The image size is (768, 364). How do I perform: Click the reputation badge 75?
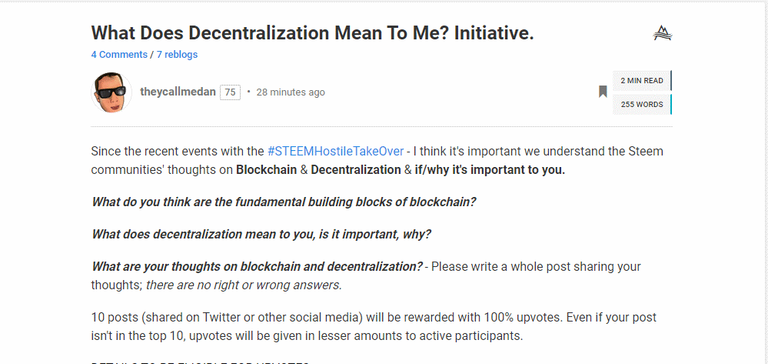[x=230, y=92]
